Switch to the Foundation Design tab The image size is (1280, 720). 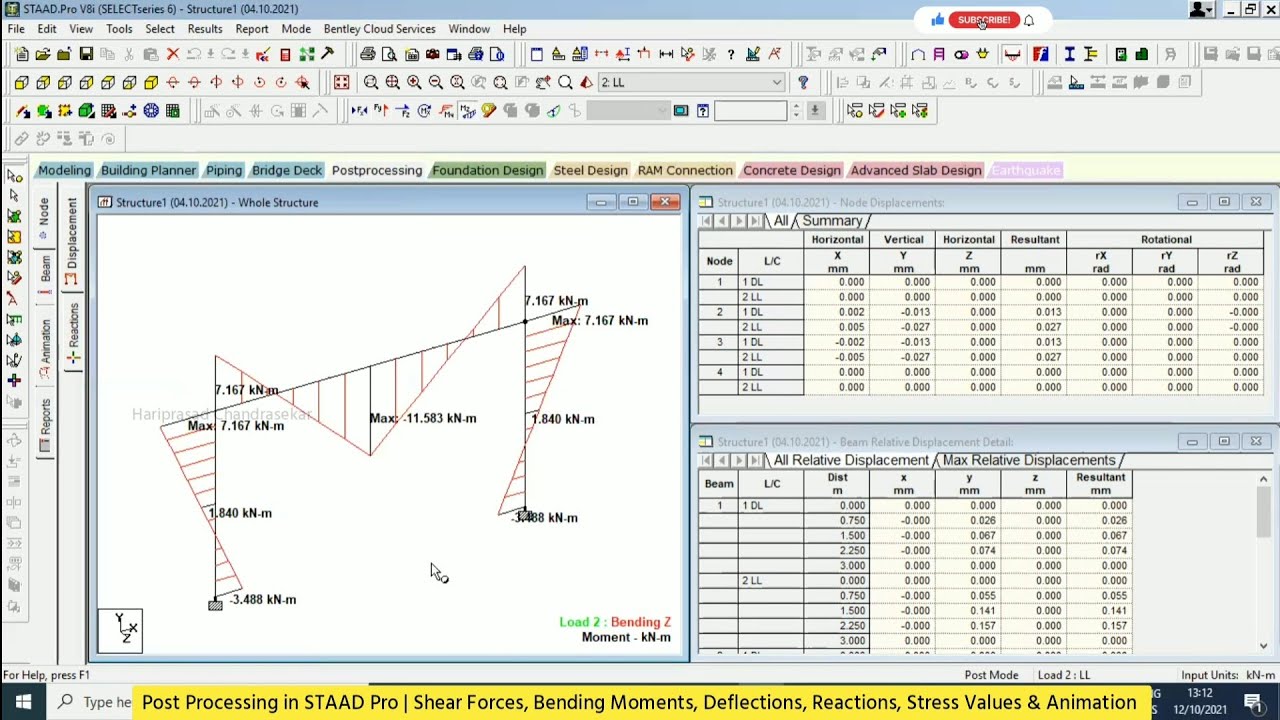(487, 170)
